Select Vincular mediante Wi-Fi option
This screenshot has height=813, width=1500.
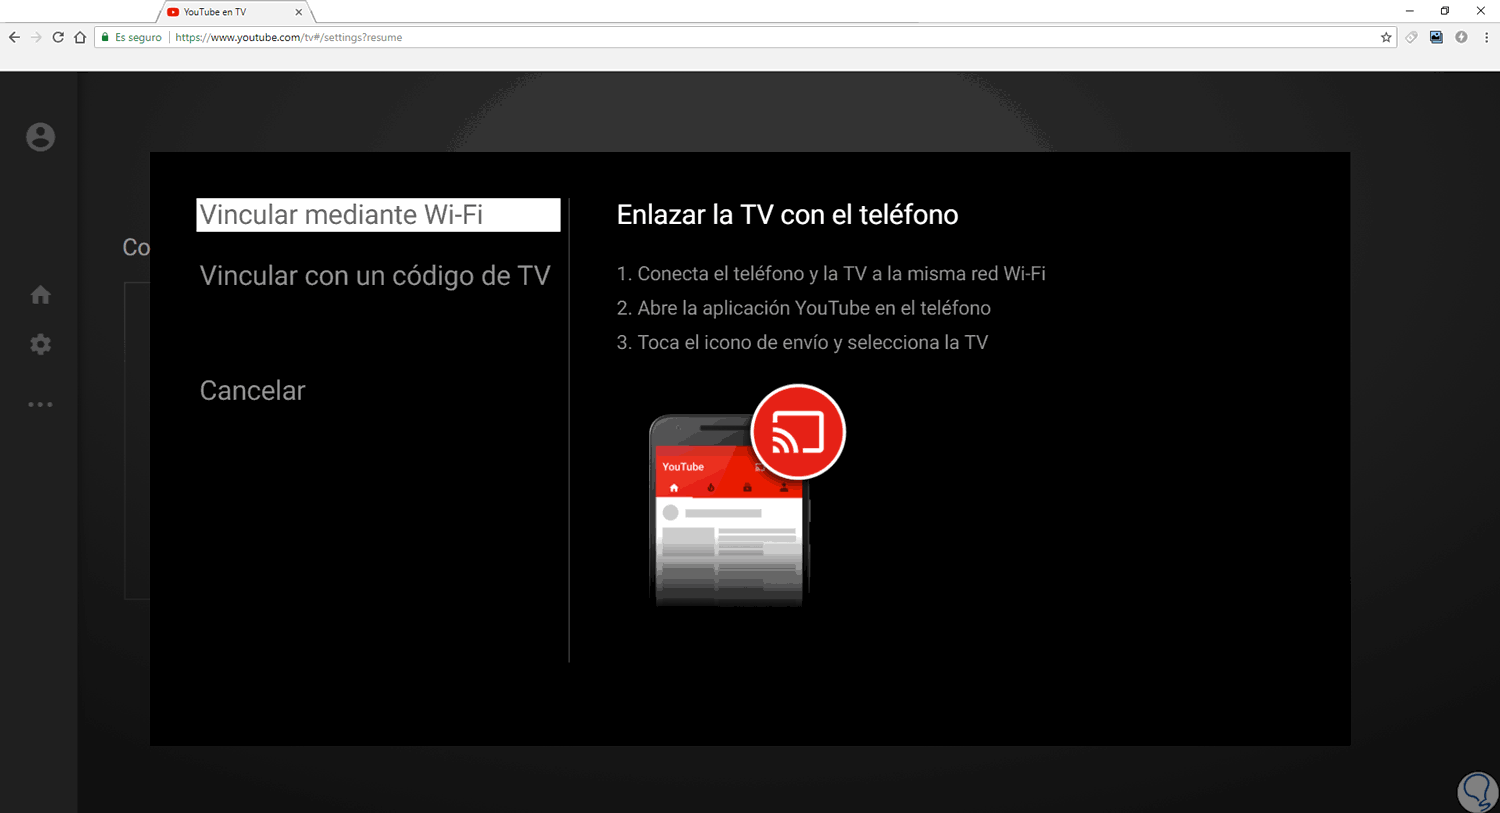(x=378, y=215)
